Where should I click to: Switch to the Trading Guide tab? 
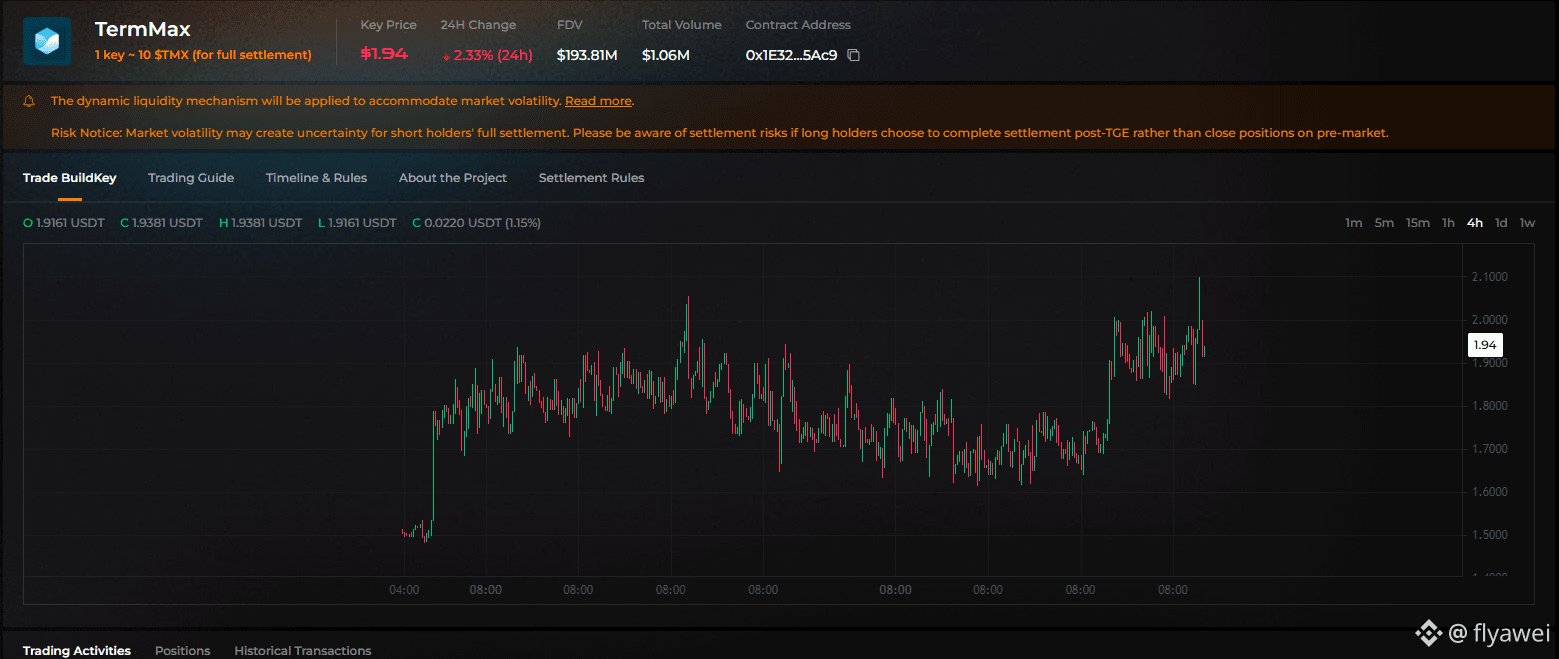tap(191, 178)
